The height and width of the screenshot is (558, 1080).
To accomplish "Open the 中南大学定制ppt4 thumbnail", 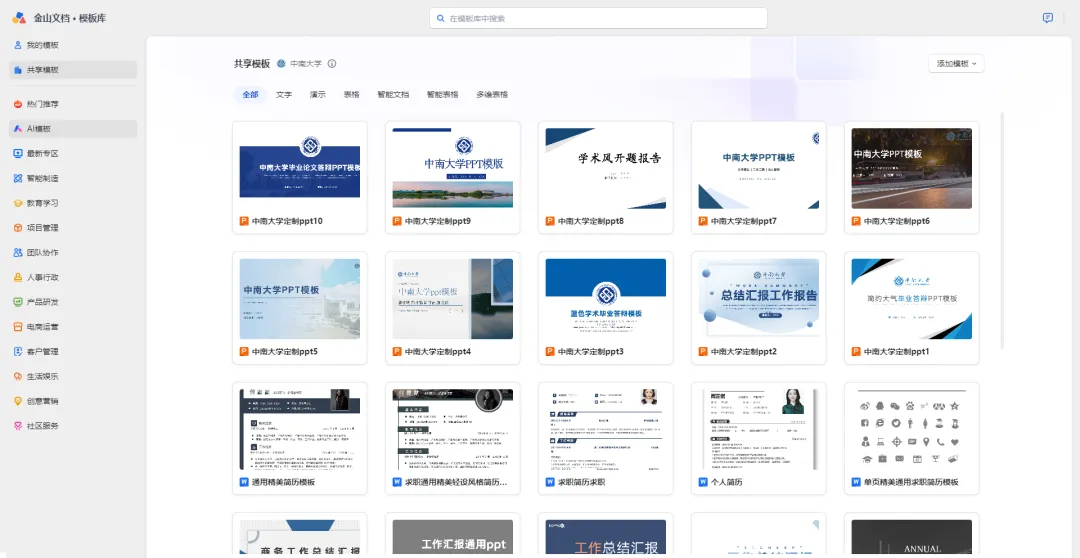I will click(x=453, y=298).
